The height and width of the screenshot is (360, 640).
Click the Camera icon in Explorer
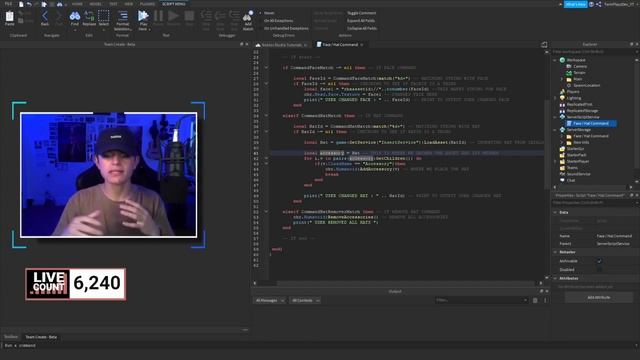coord(569,66)
